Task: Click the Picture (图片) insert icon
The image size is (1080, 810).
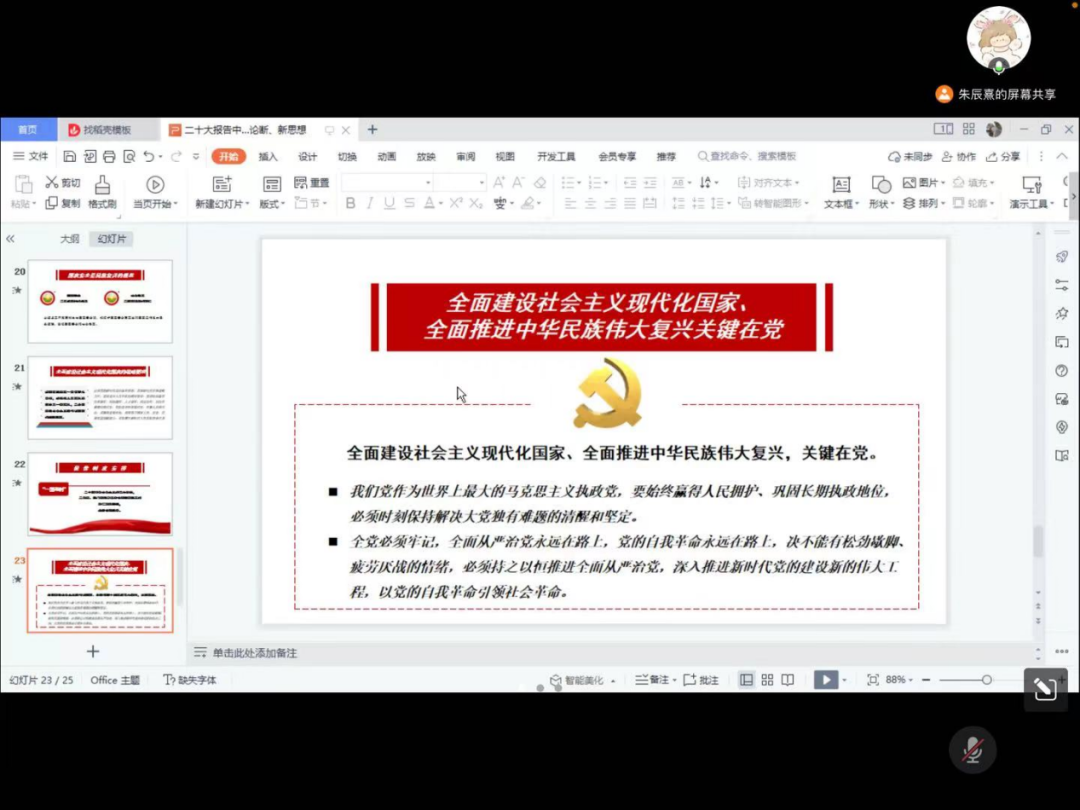Action: pyautogui.click(x=909, y=183)
